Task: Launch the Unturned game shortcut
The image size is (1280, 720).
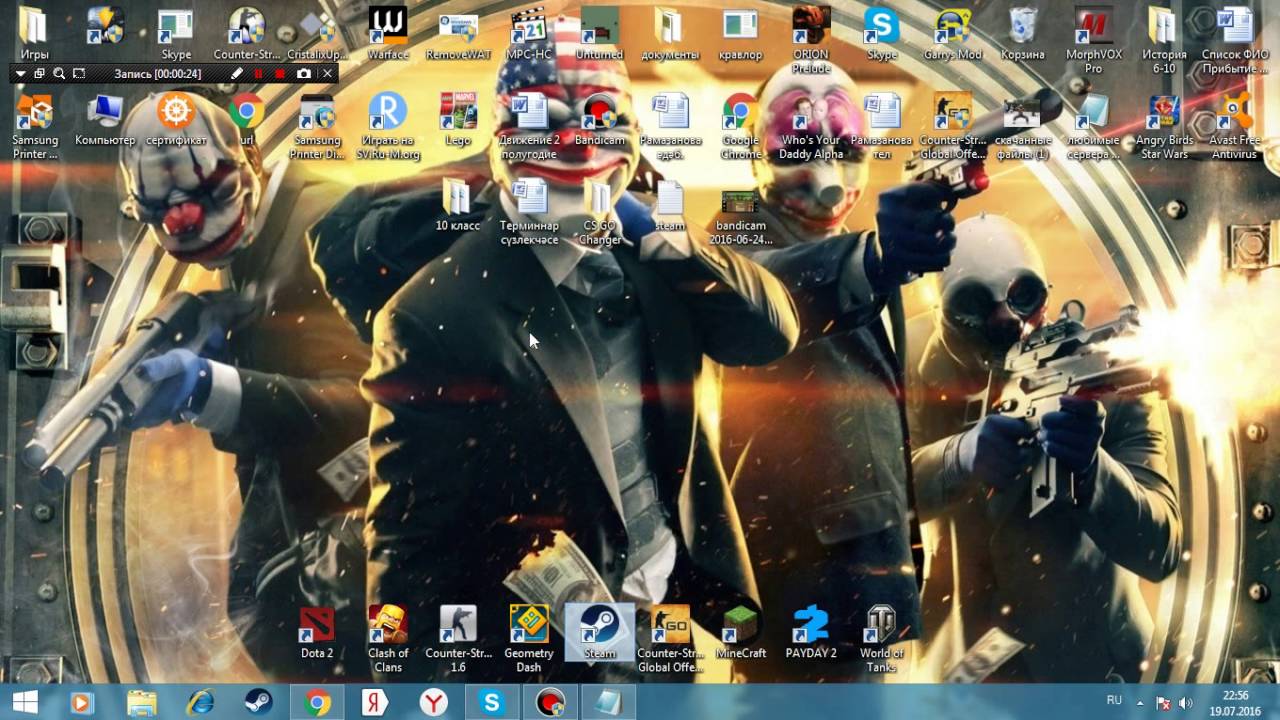Action: (x=599, y=34)
